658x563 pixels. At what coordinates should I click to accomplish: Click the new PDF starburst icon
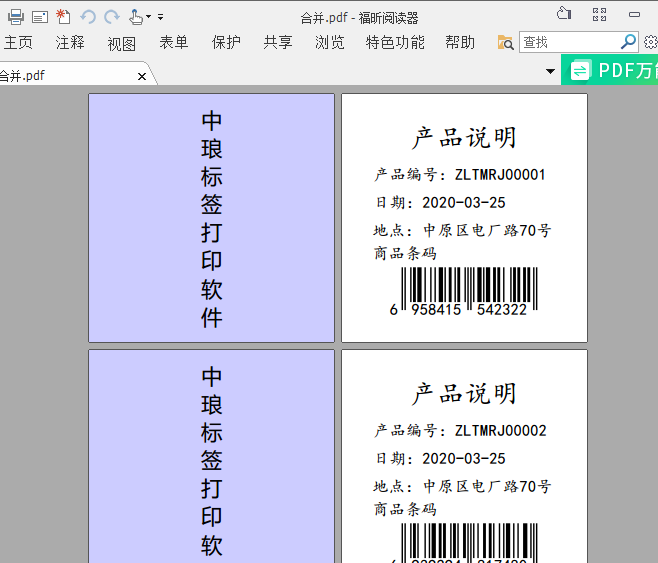(x=63, y=16)
